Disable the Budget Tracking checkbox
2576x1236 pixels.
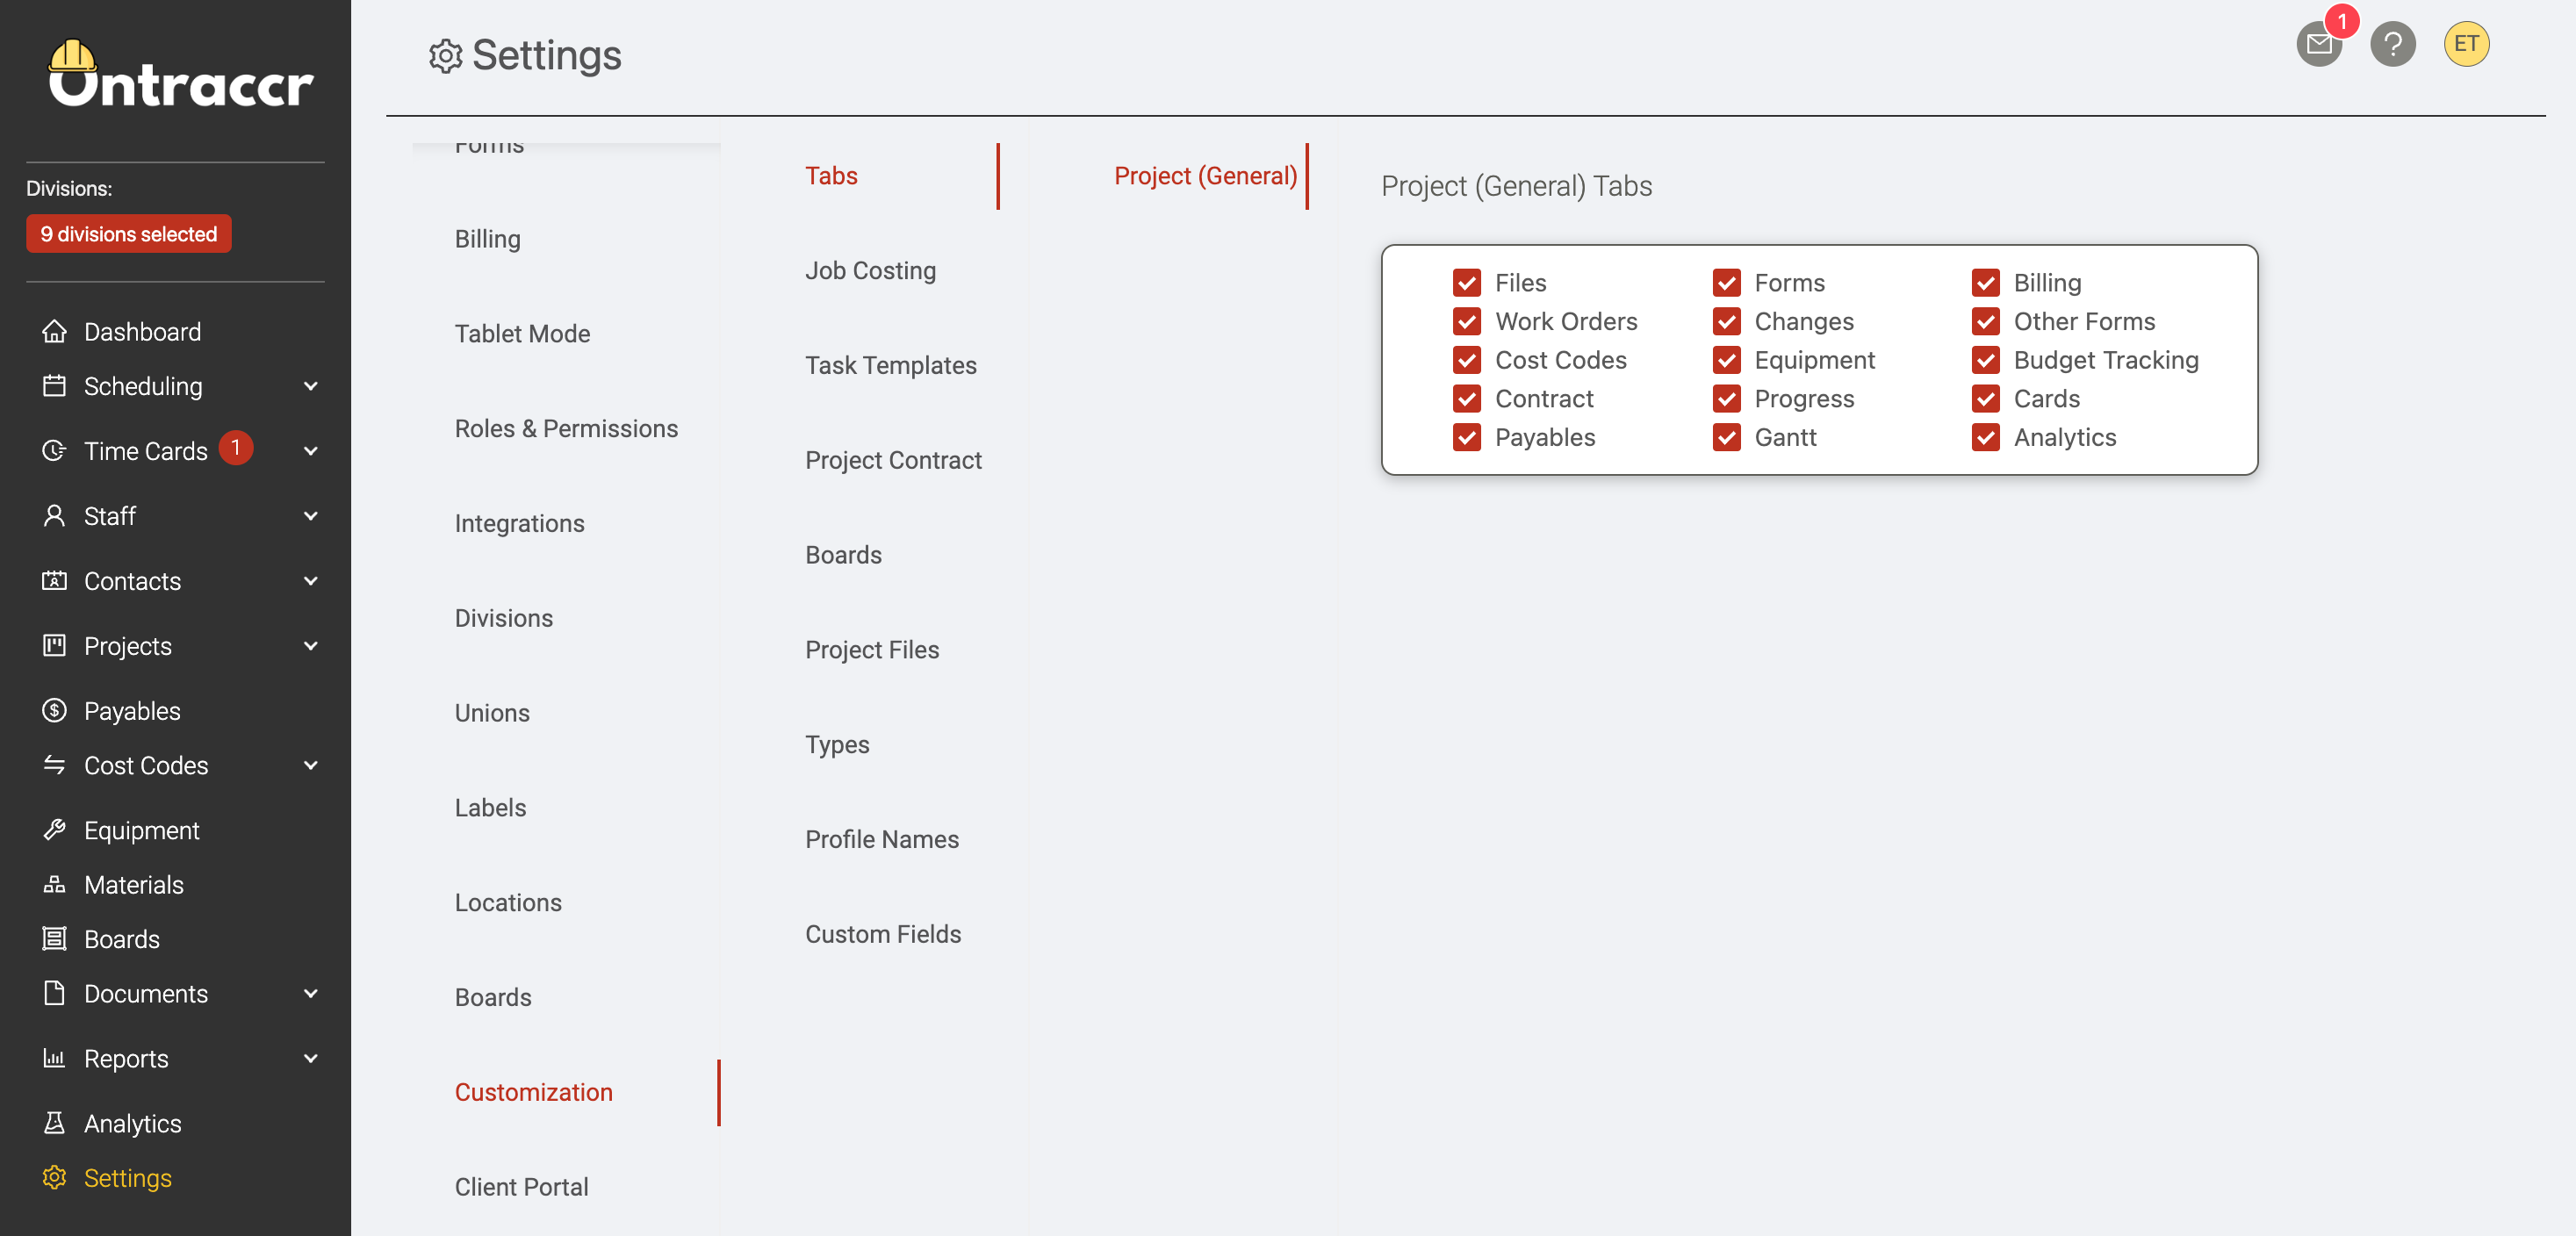(1985, 360)
